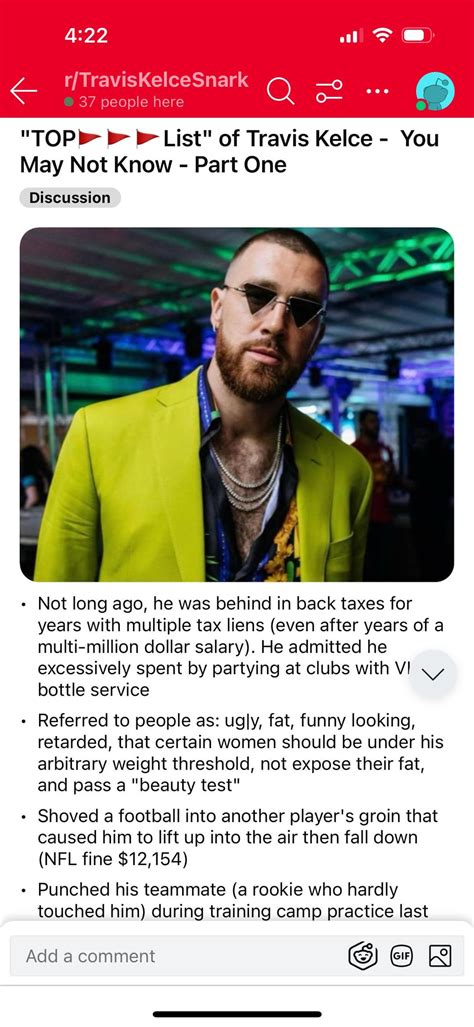474x1027 pixels.
Task: Tap the scroll-down chevron bubble
Action: pos(433,674)
